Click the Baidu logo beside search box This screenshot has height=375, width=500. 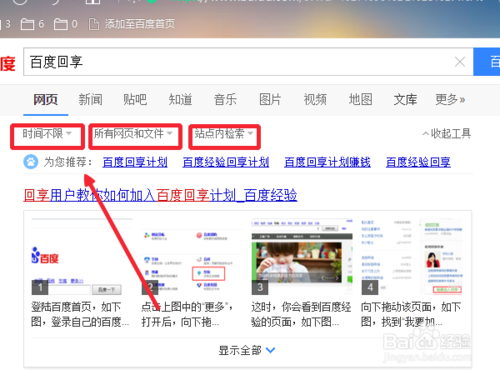tap(7, 63)
